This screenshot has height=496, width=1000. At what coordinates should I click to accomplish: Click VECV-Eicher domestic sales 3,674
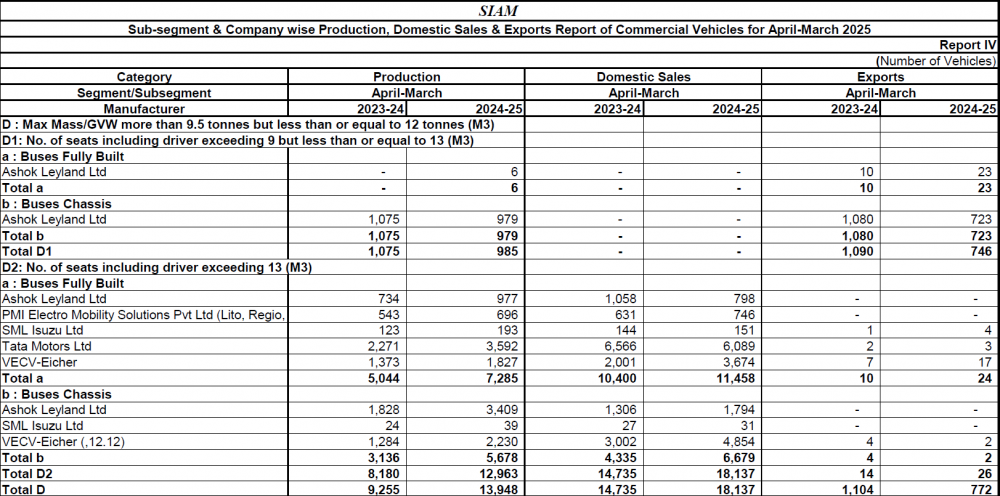click(x=740, y=362)
